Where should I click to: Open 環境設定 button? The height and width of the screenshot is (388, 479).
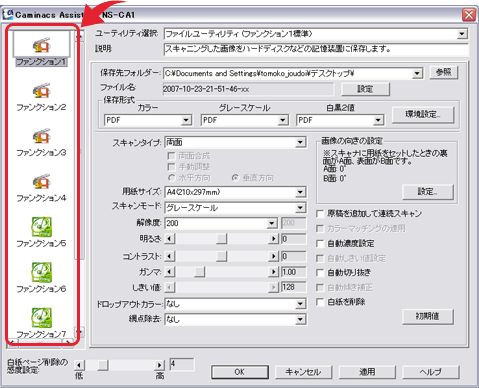tap(423, 115)
